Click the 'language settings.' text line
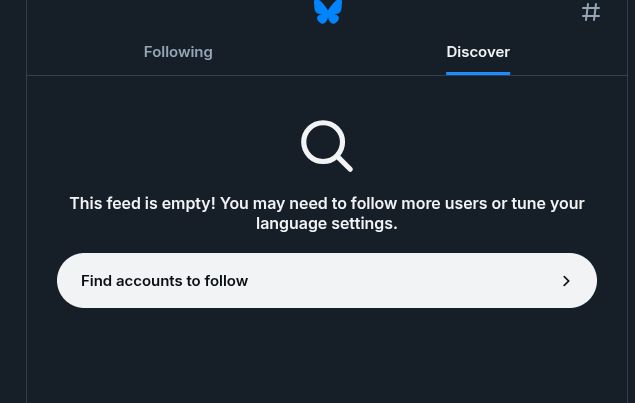Screen dimensions: 635x403 327,223
